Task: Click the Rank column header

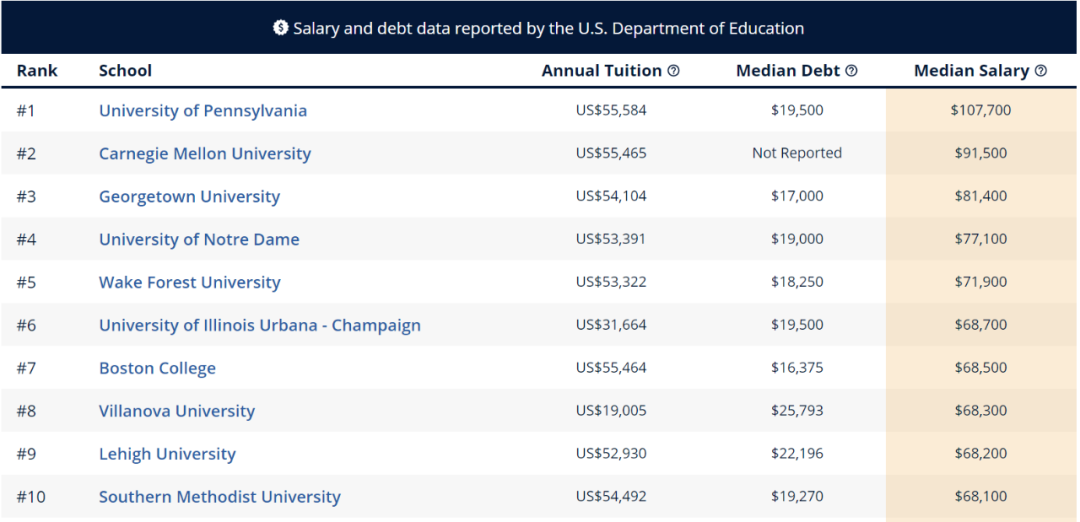Action: click(x=37, y=71)
